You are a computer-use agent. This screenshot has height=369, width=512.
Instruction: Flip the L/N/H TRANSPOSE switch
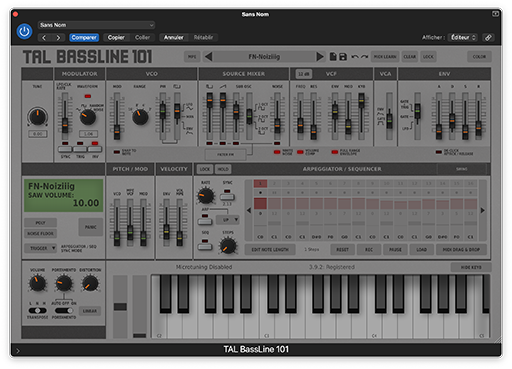tap(37, 311)
